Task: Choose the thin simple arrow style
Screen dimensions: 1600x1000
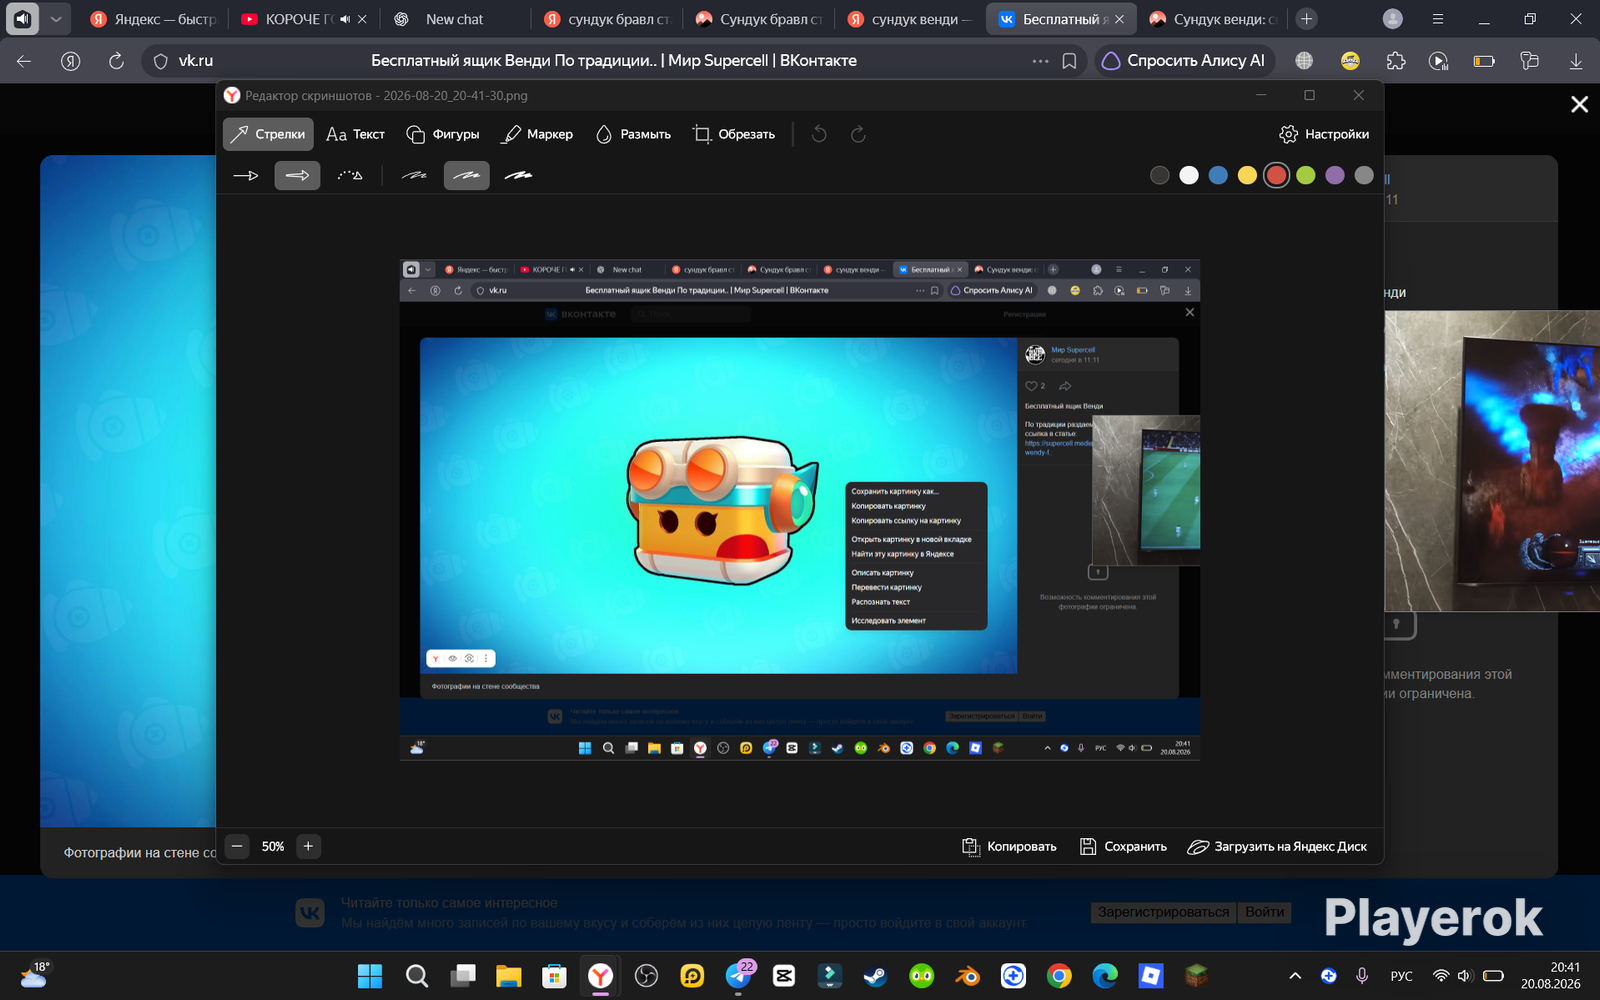Action: [x=246, y=175]
